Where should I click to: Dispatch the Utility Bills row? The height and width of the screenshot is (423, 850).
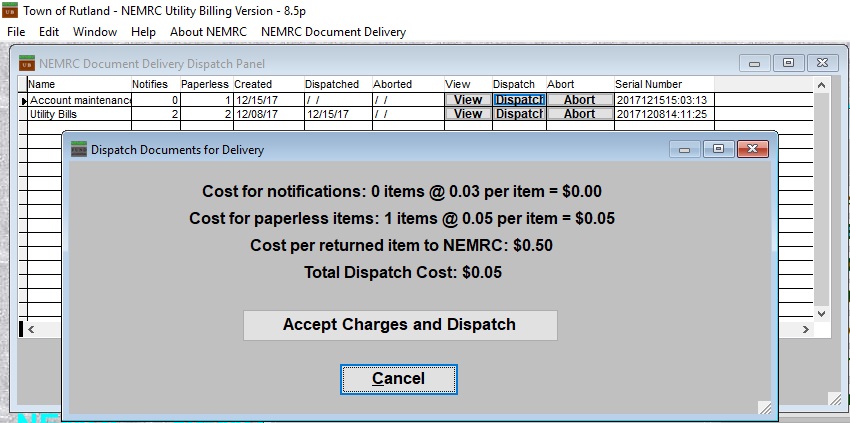click(519, 114)
